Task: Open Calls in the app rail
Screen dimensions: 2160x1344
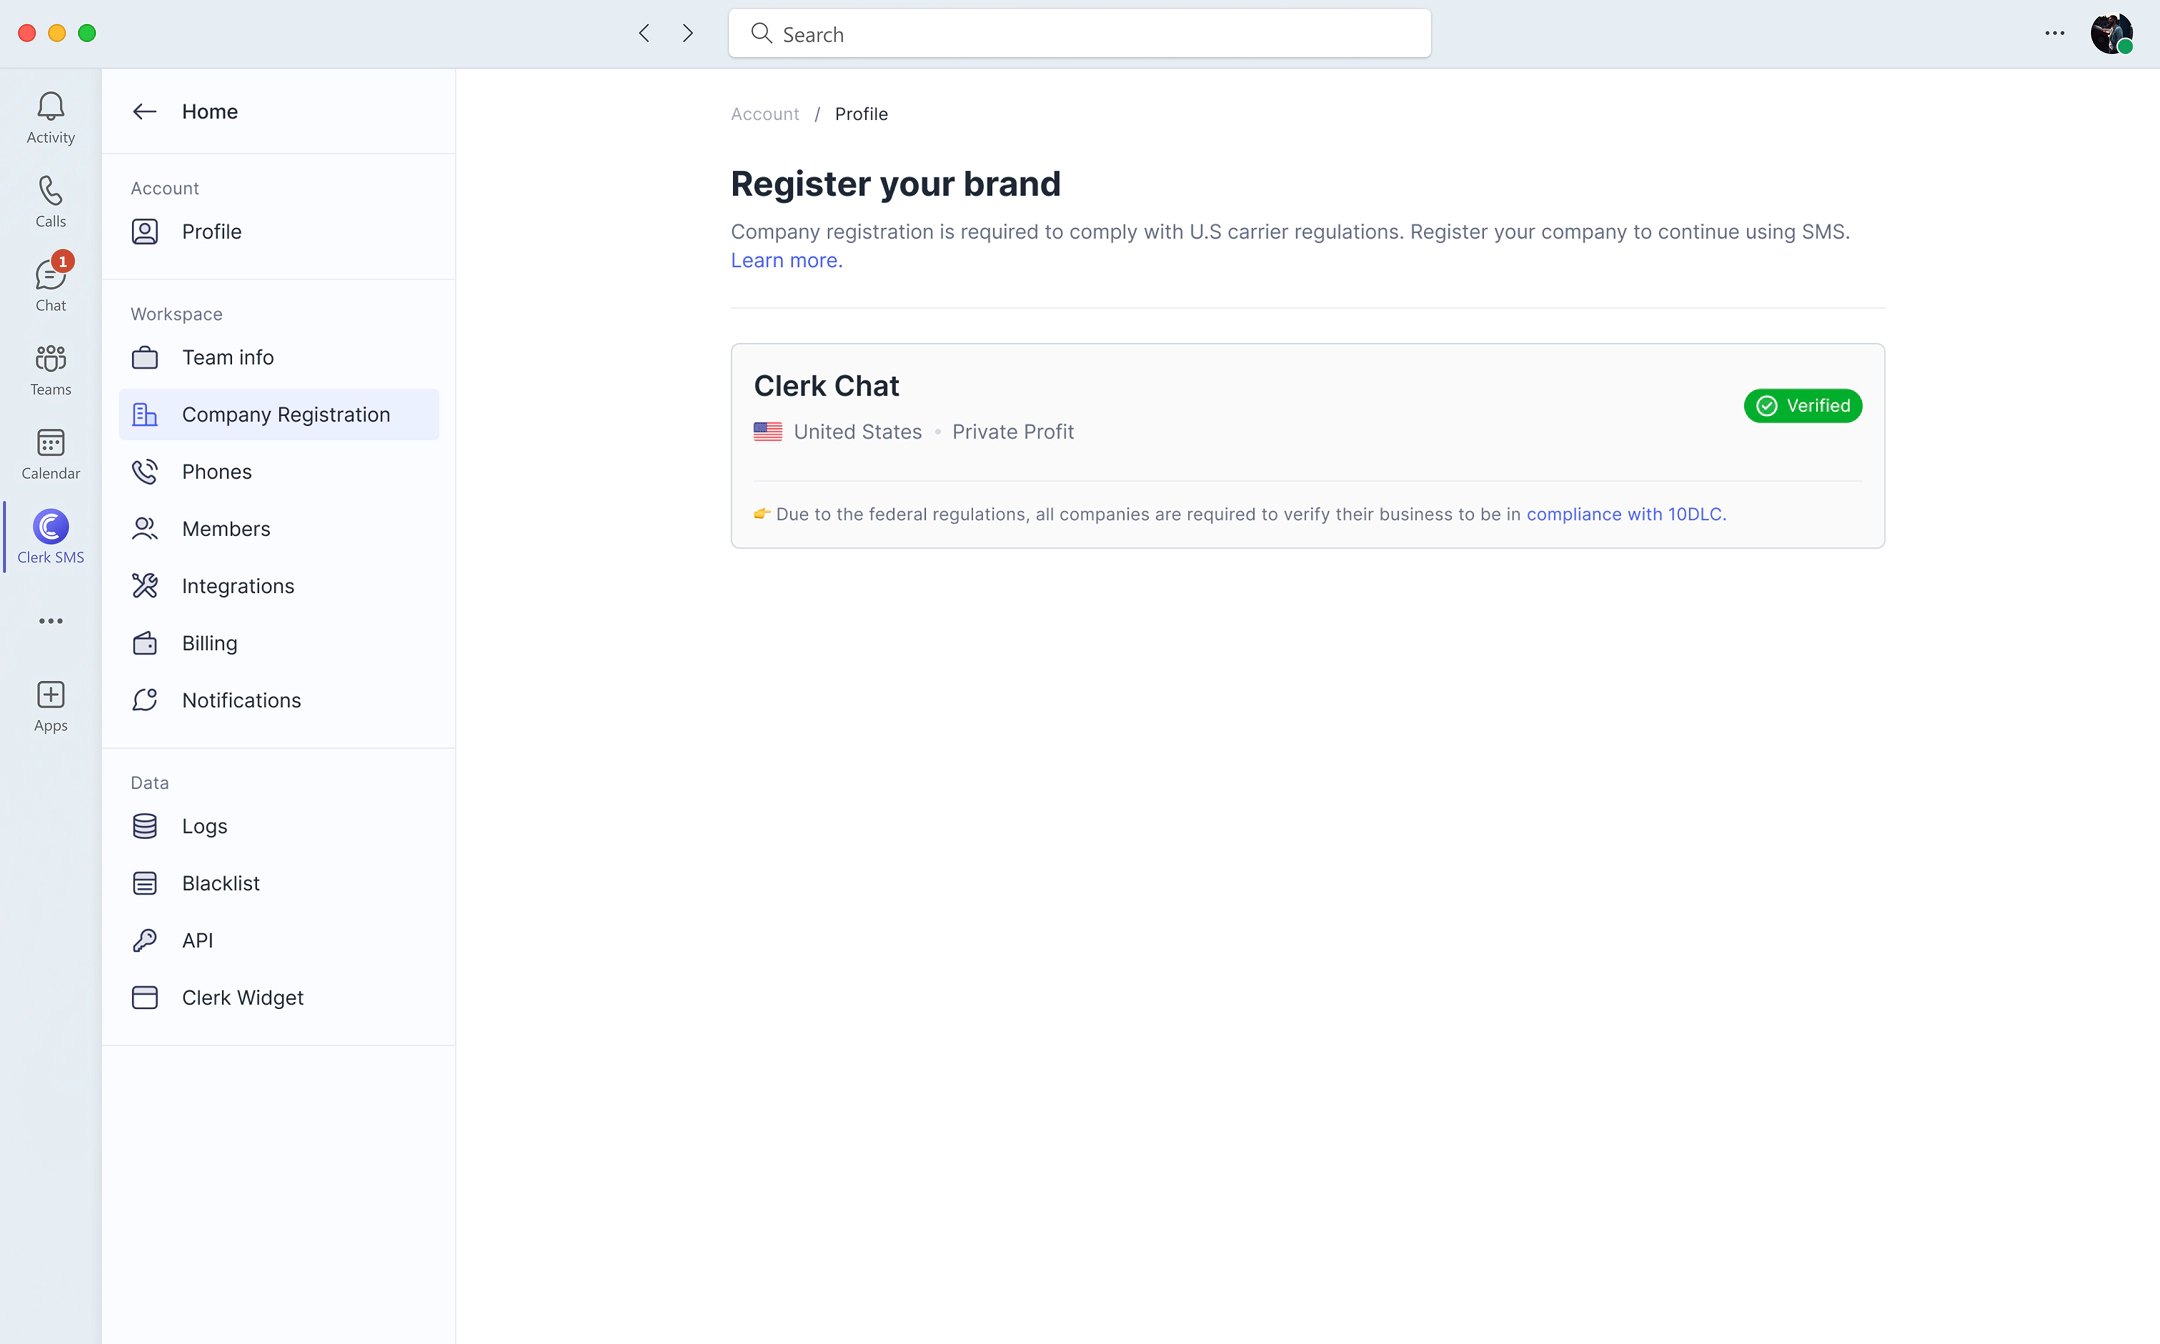Action: click(50, 201)
